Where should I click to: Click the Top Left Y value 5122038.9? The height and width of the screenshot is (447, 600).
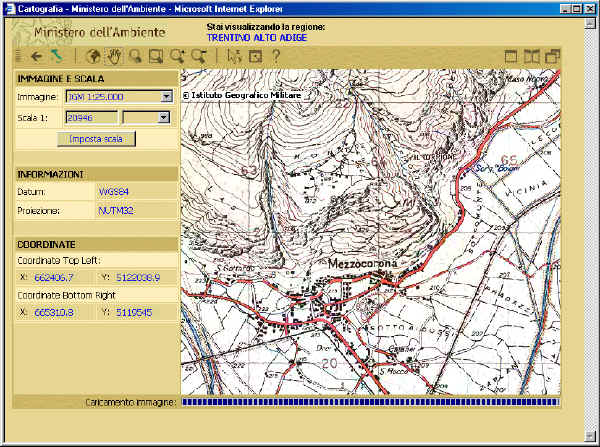coord(138,277)
